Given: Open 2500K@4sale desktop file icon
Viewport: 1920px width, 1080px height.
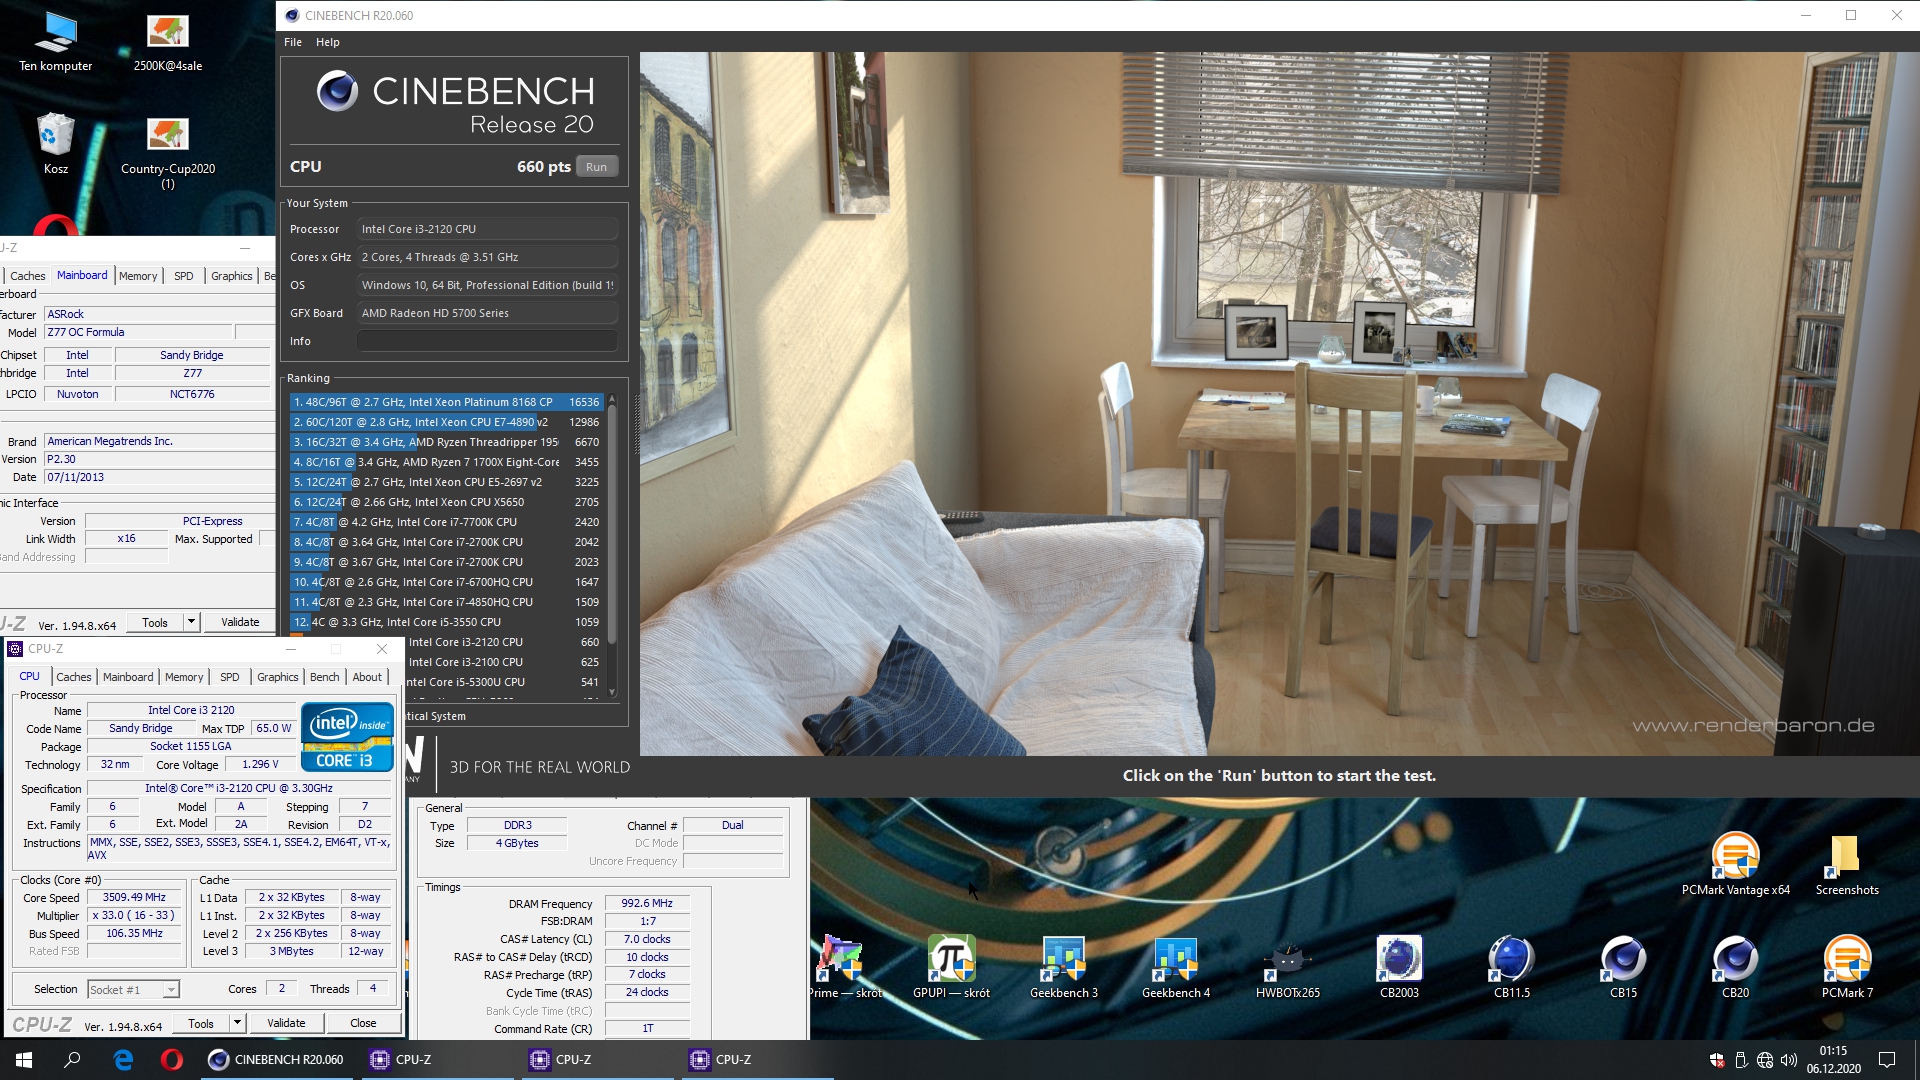Looking at the screenshot, I should click(168, 42).
